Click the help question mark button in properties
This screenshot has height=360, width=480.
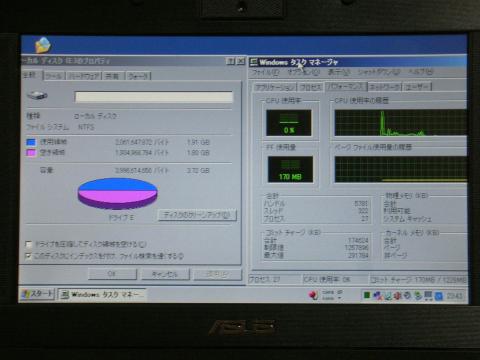pos(230,61)
